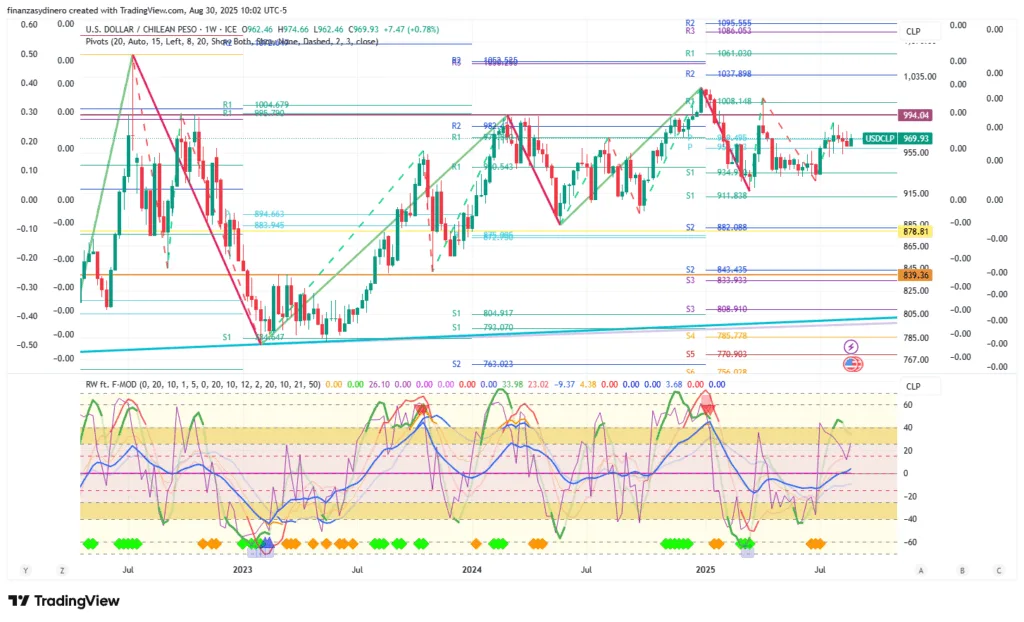This screenshot has height=622, width=1024.
Task: Click the S2 763.023 pivot label
Action: tap(483, 364)
